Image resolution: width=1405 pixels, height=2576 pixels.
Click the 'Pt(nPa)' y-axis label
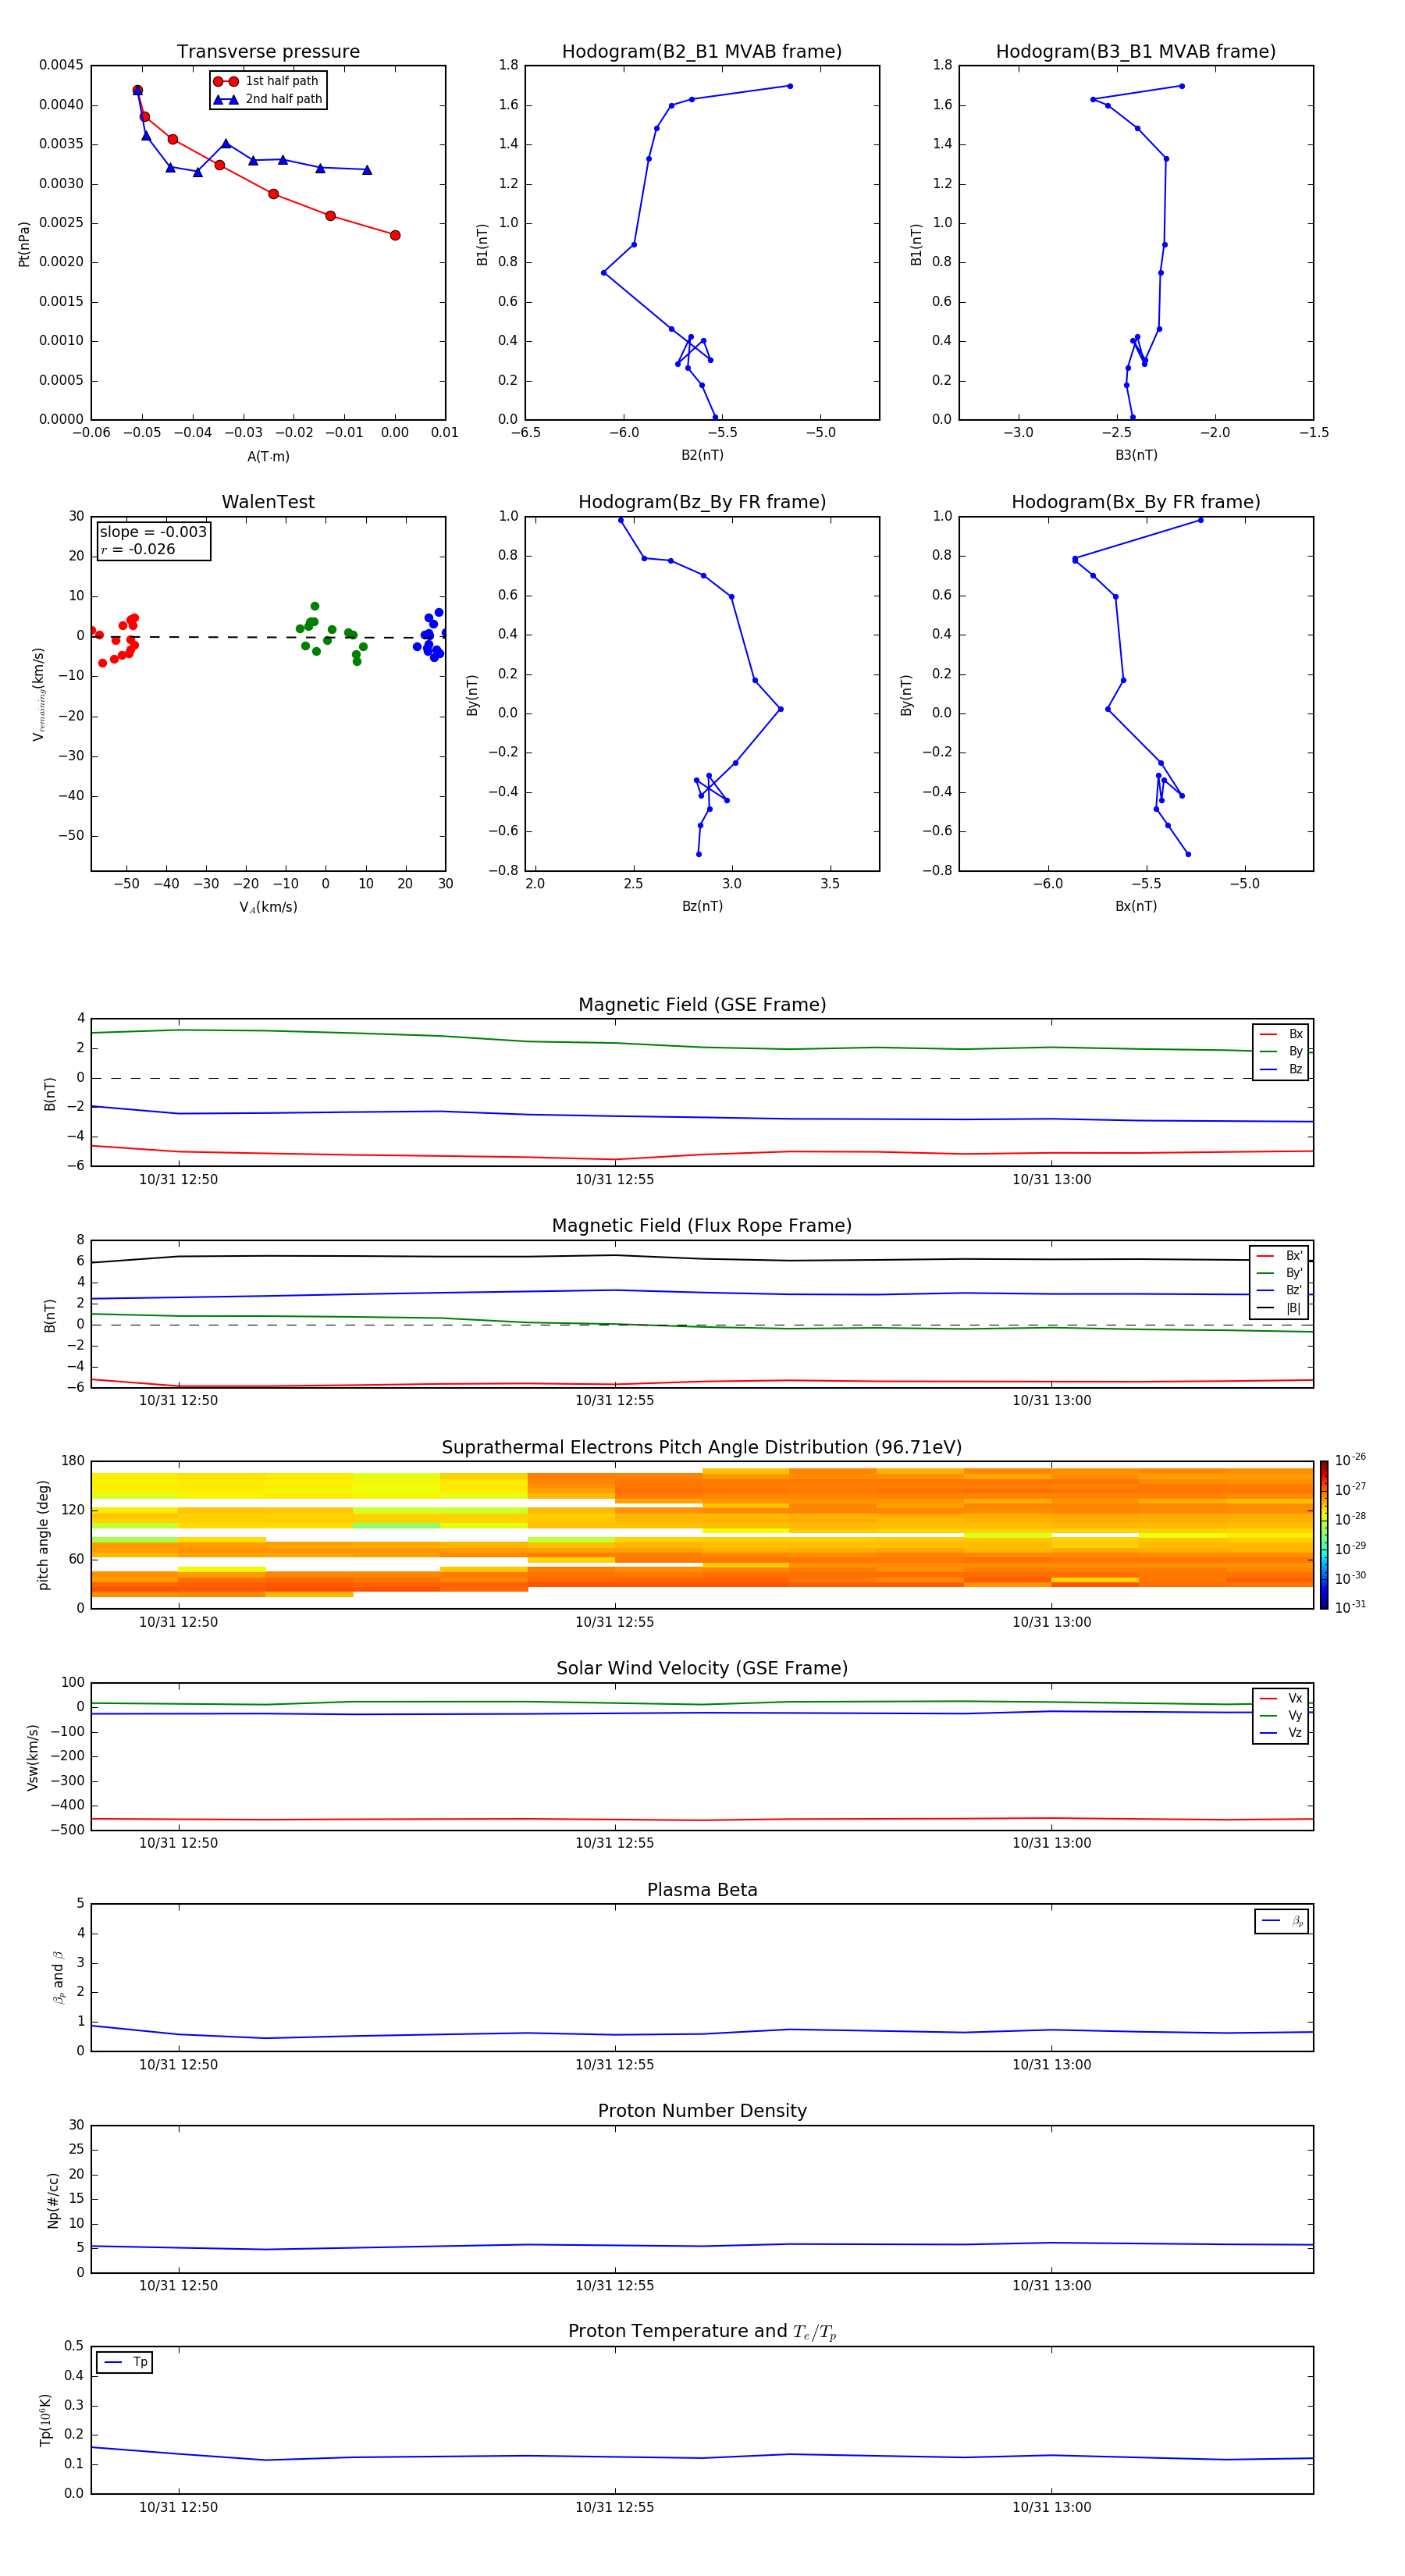click(24, 243)
